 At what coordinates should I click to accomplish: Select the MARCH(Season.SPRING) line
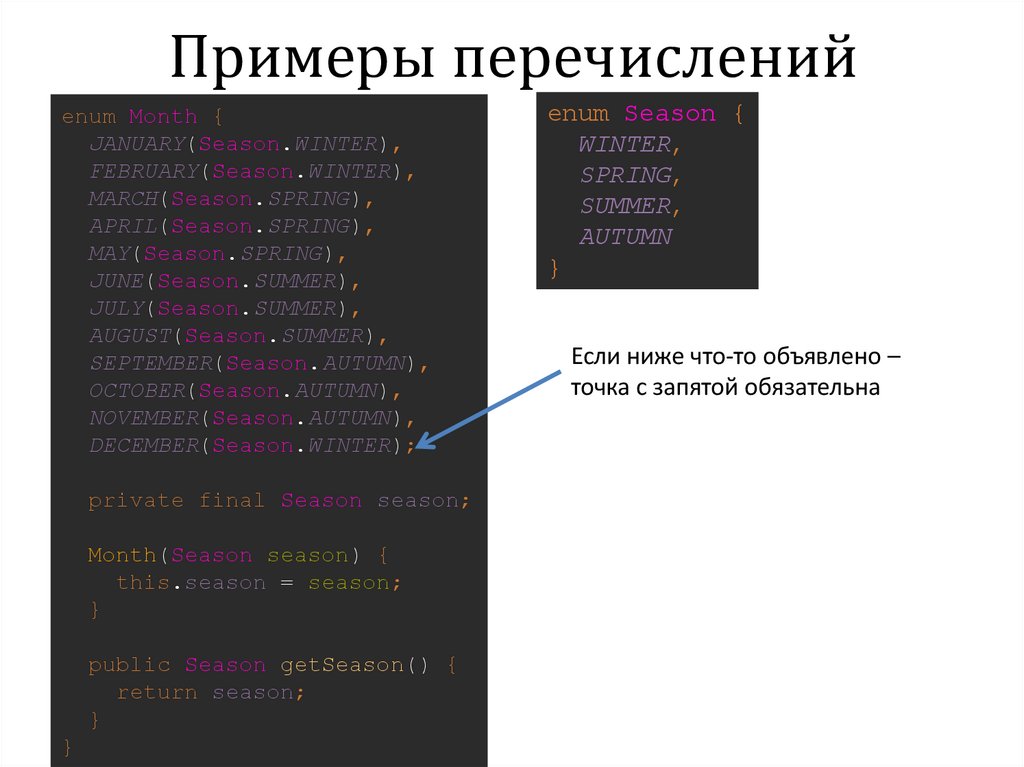(x=231, y=199)
